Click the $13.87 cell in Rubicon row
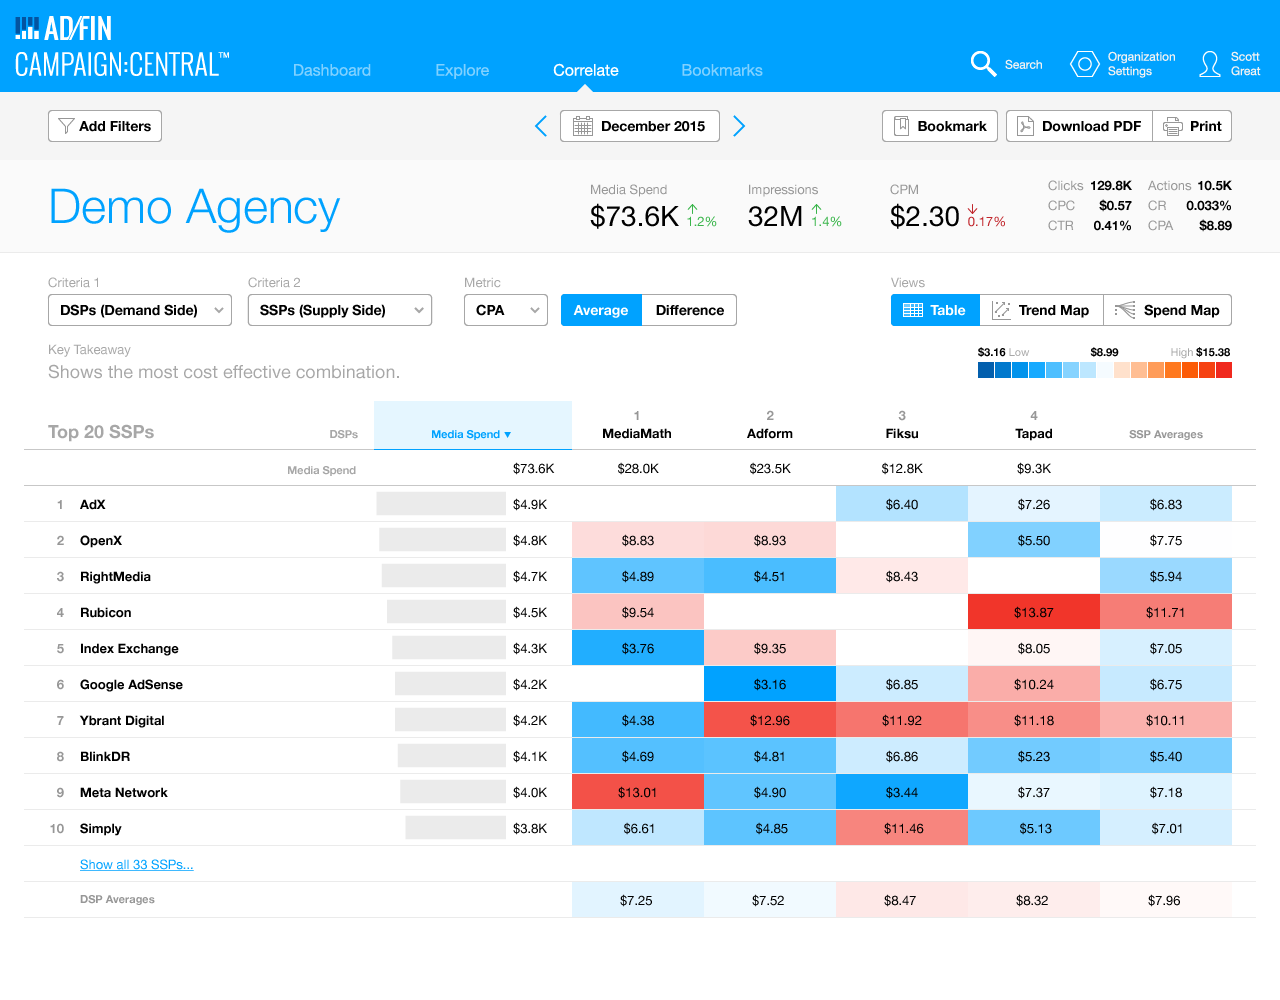Image resolution: width=1280 pixels, height=1000 pixels. point(1034,612)
